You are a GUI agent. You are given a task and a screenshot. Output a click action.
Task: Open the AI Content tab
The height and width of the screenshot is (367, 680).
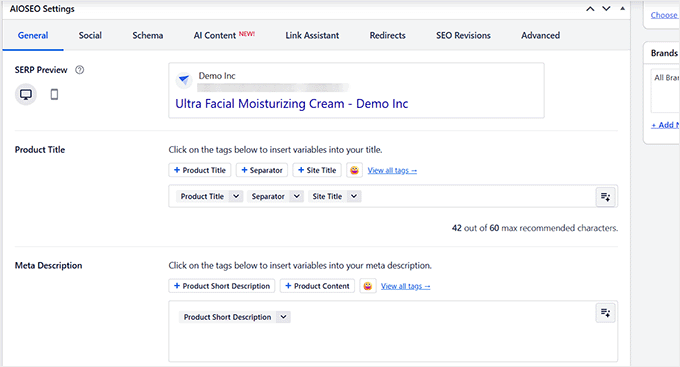(x=224, y=36)
